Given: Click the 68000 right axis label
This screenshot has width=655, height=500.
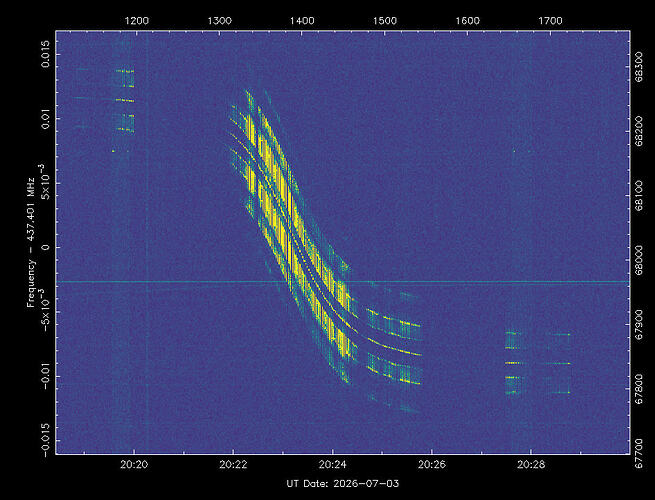Looking at the screenshot, I should point(640,260).
